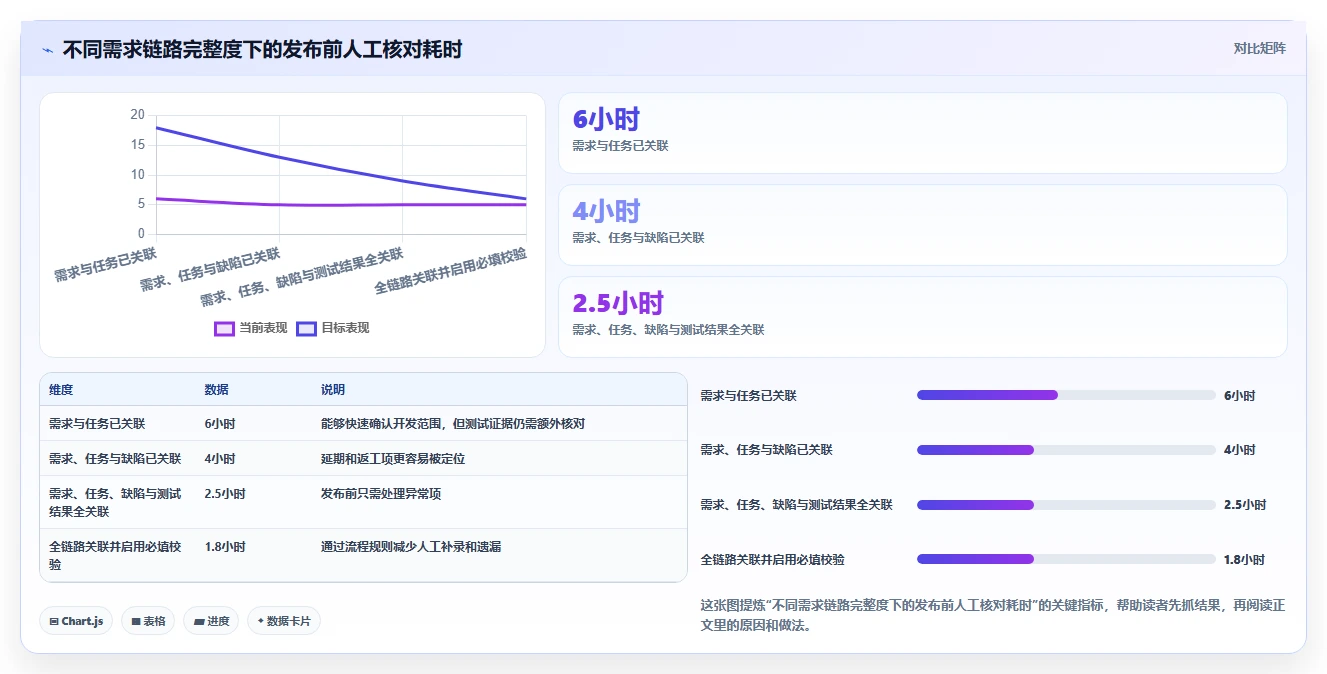Screen dimensions: 1327x674
Task: Click description 发布前只需处理异常项
Action: pos(381,494)
